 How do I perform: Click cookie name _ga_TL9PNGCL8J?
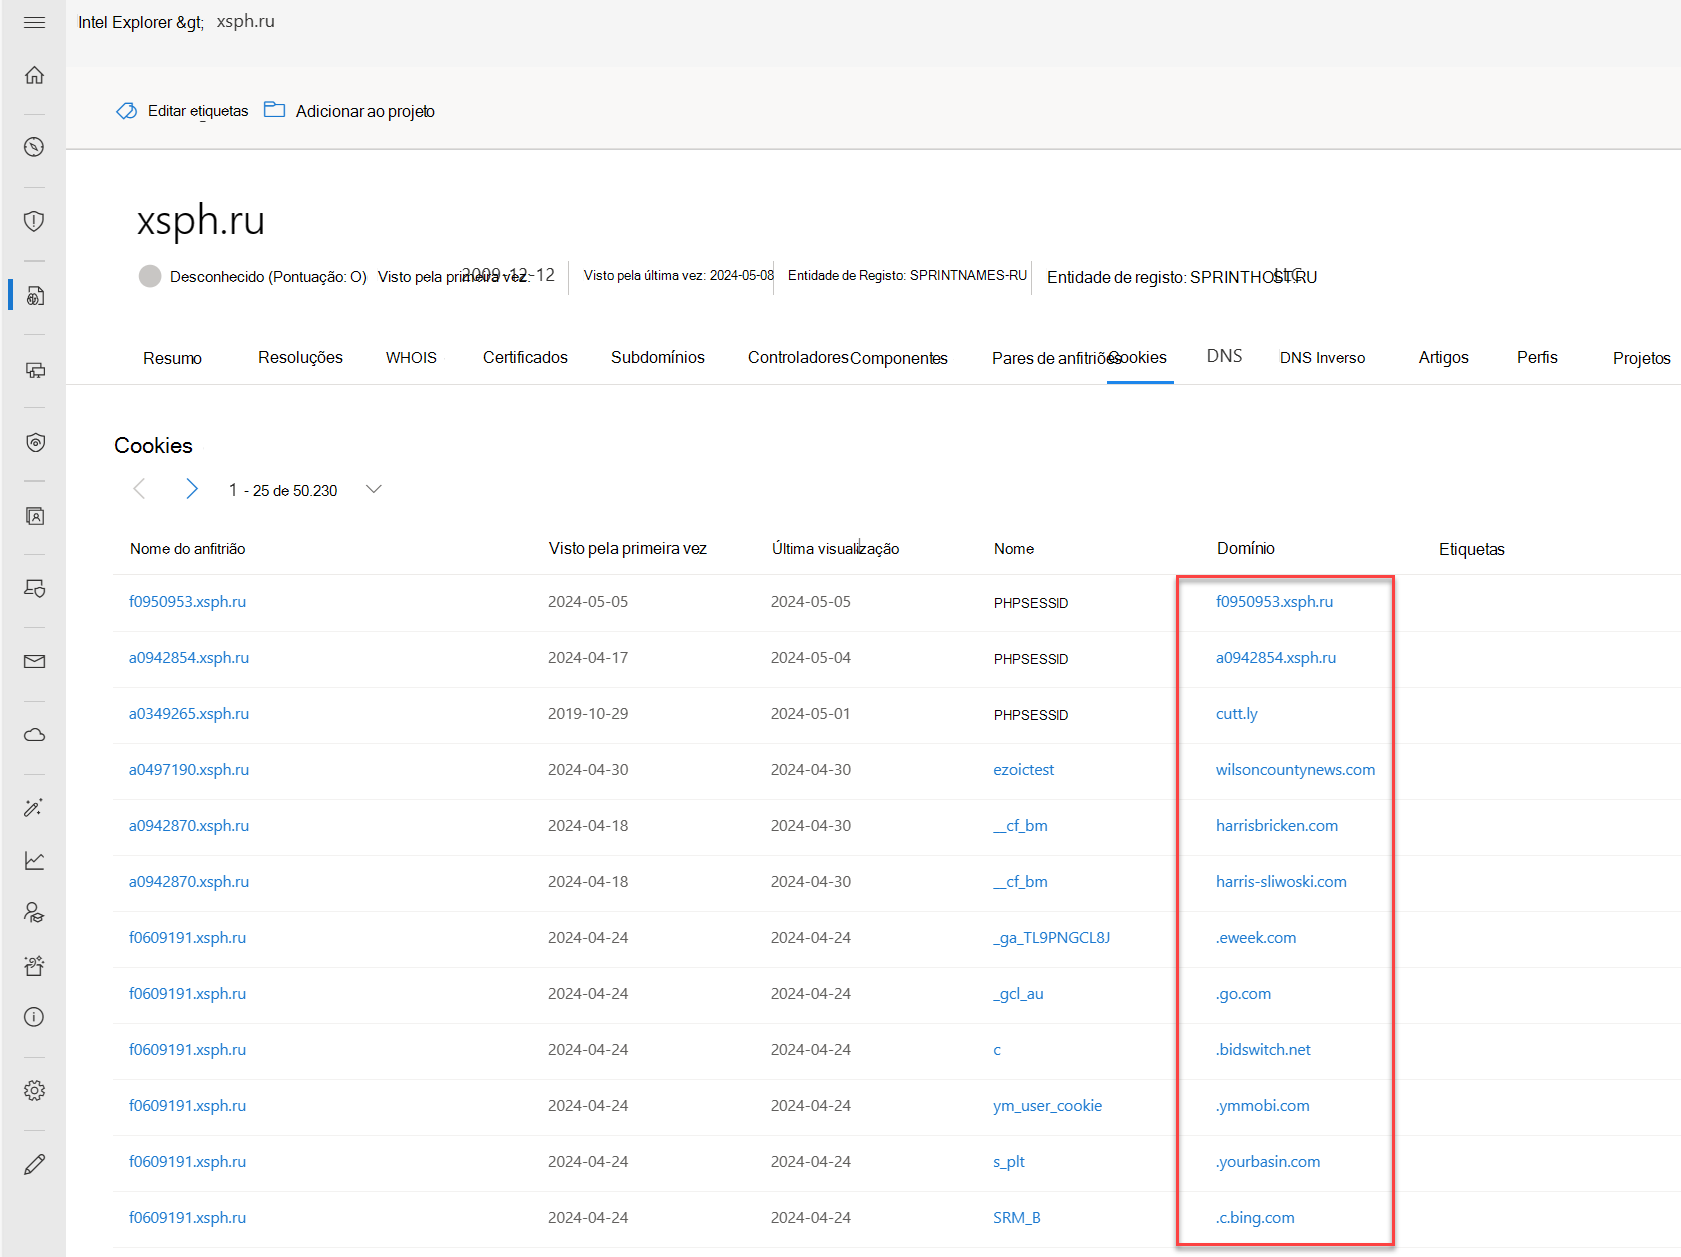click(x=1052, y=938)
